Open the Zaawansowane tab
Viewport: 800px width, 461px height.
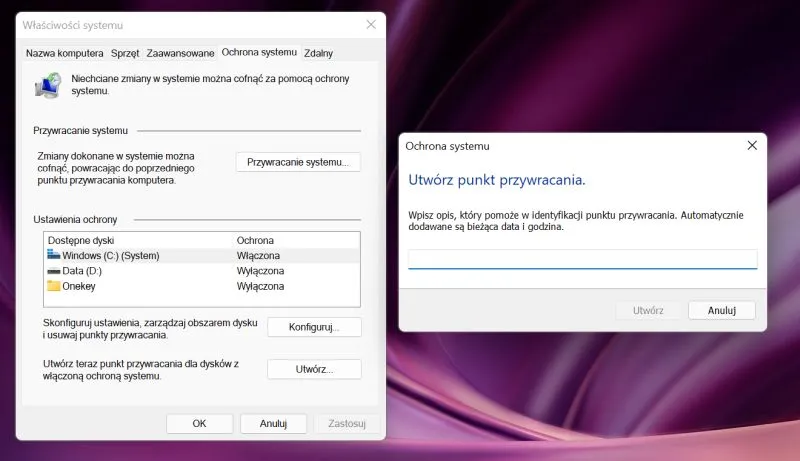coord(180,53)
